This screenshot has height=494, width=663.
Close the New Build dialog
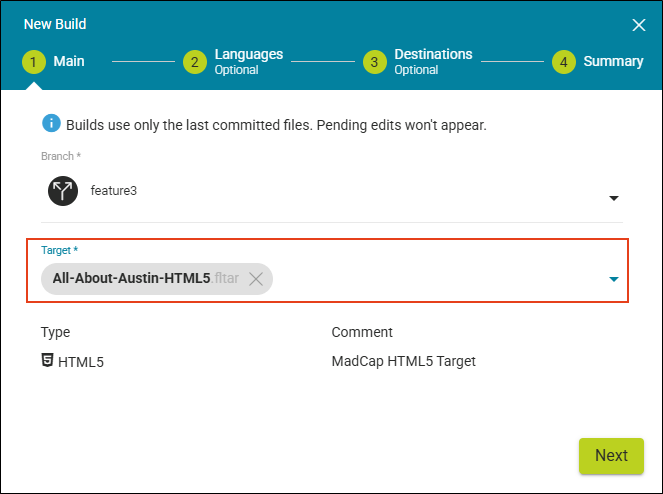tap(639, 25)
